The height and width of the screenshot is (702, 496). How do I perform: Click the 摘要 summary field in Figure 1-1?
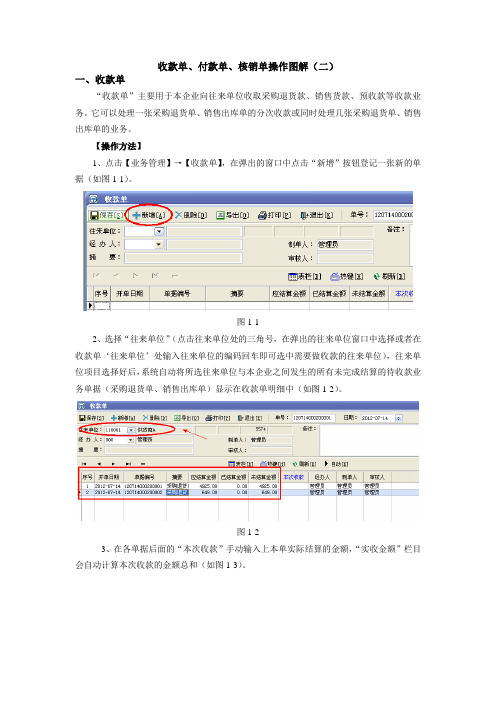coord(183,258)
